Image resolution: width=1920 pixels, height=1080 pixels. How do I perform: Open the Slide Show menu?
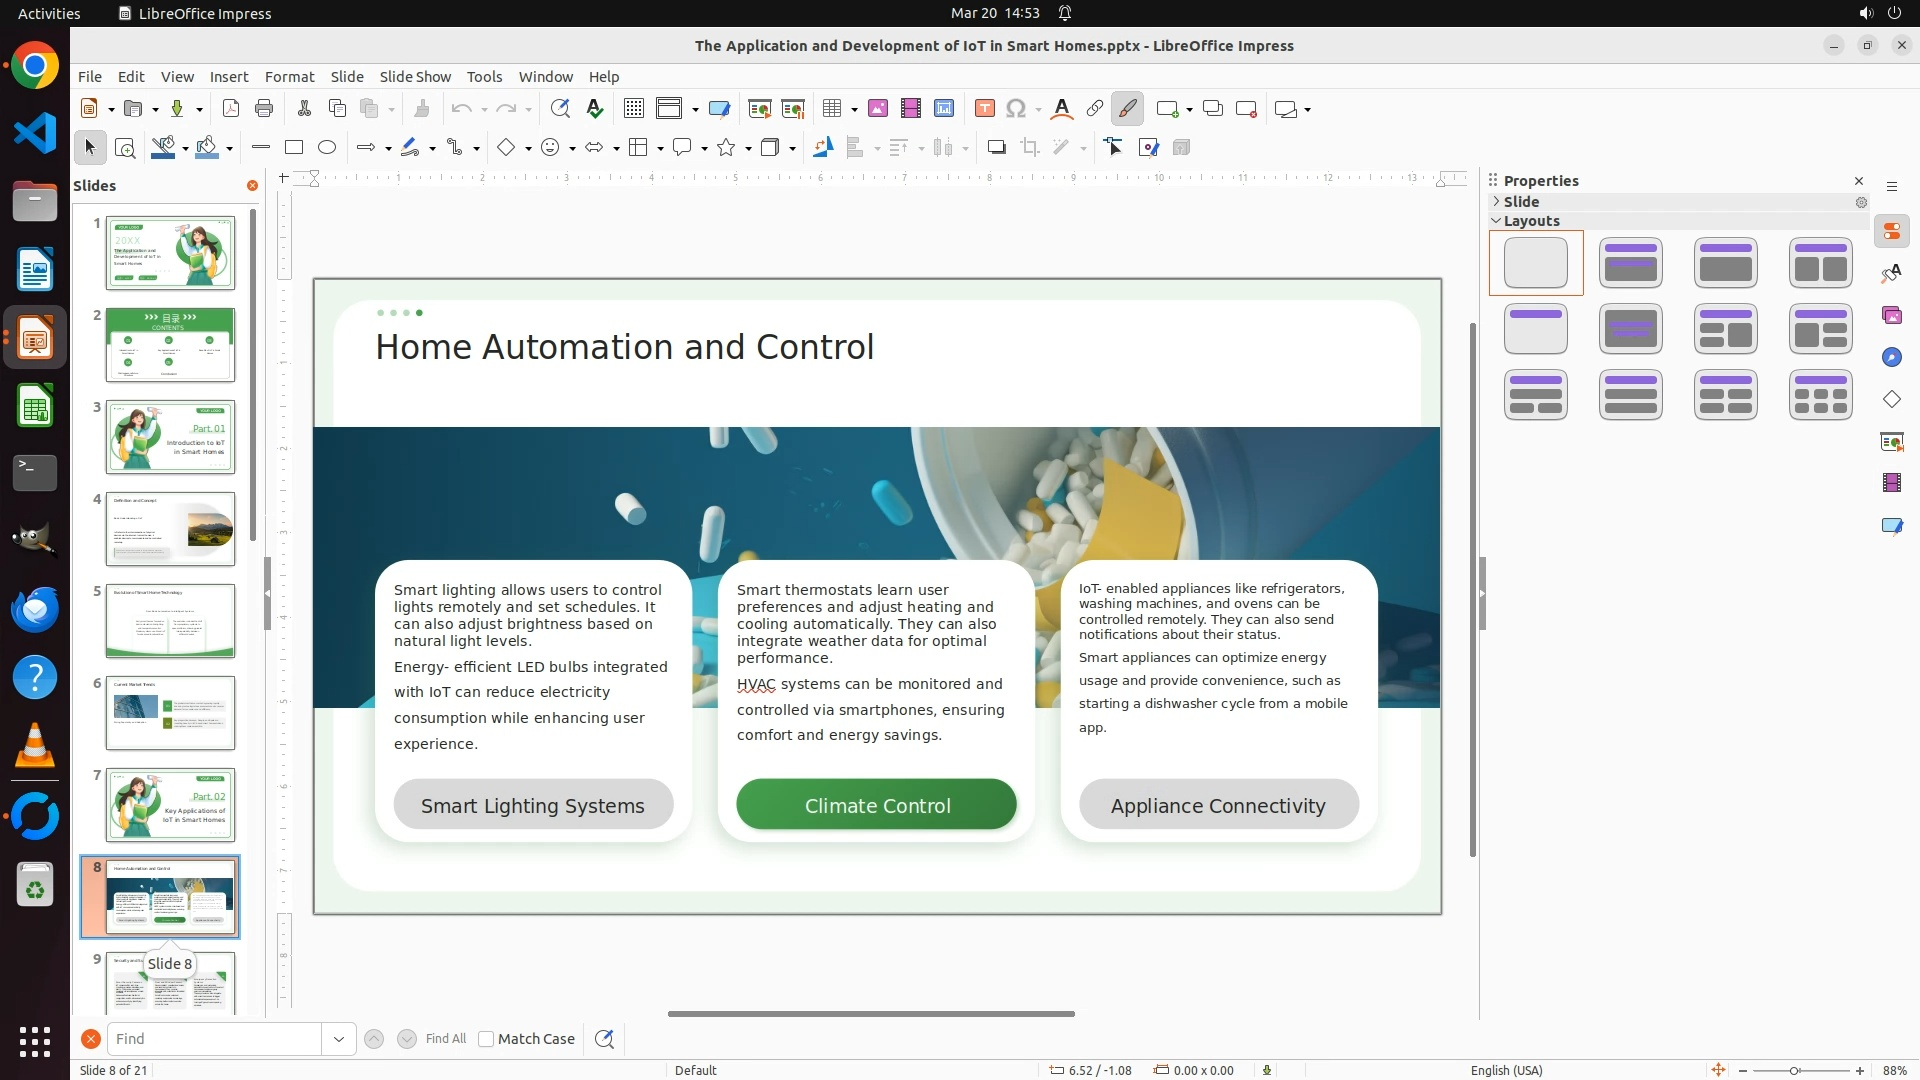pyautogui.click(x=415, y=77)
